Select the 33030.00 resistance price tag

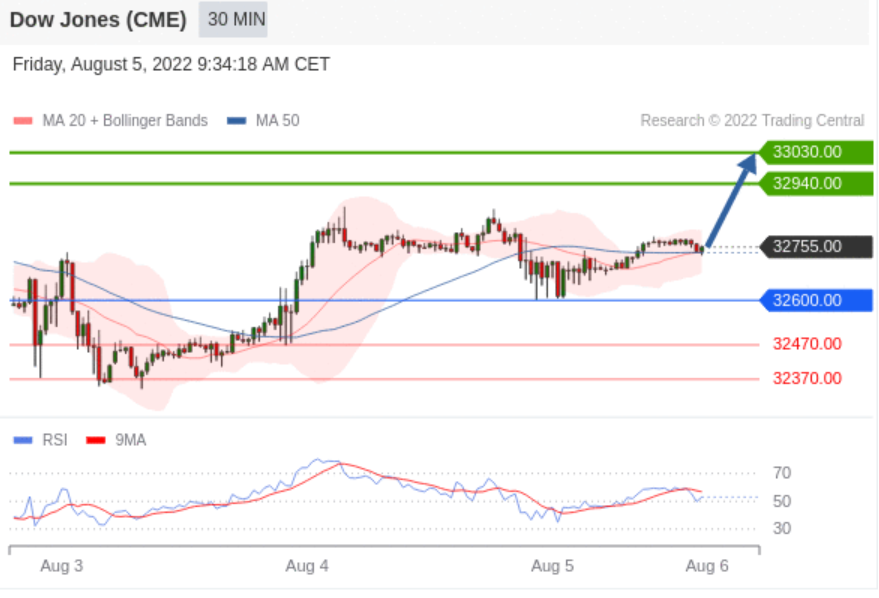pyautogui.click(x=816, y=152)
